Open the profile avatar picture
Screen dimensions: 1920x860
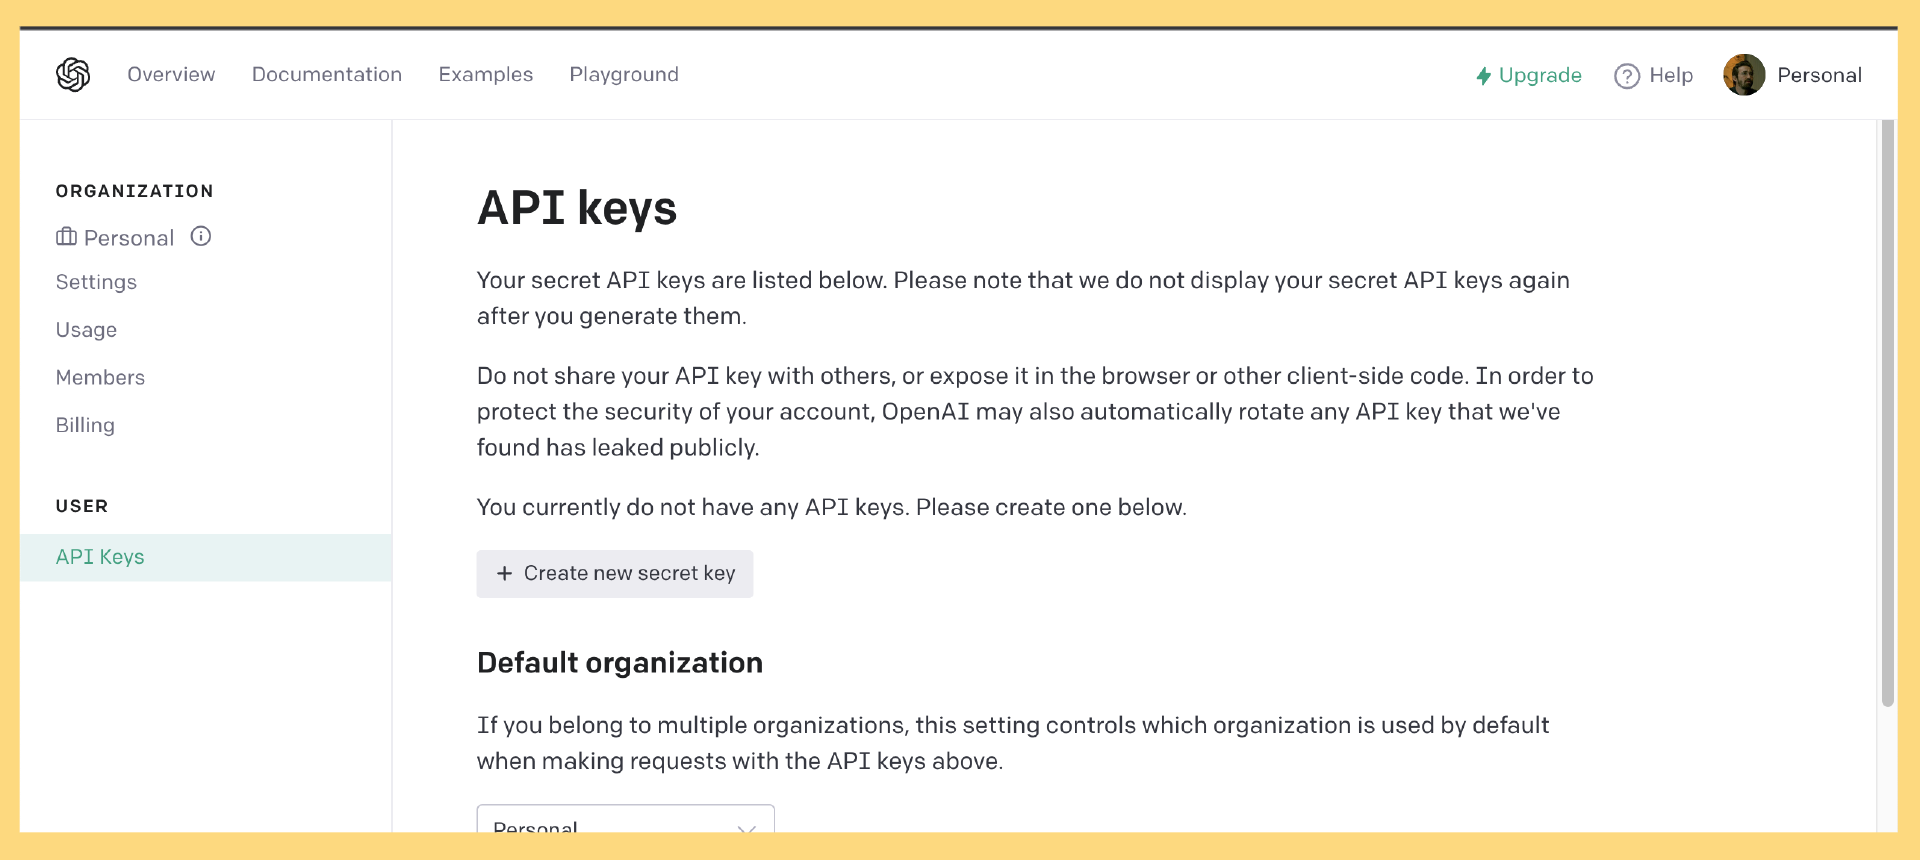(x=1744, y=75)
